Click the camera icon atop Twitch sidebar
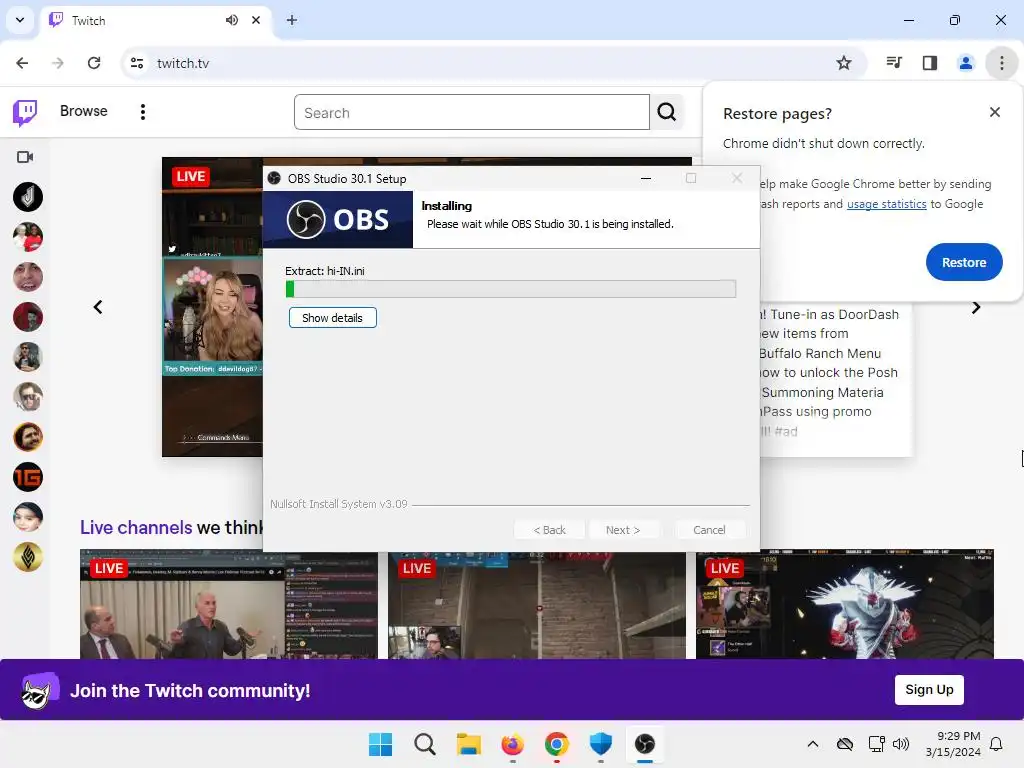Screen dimensions: 1024x768 25,157
